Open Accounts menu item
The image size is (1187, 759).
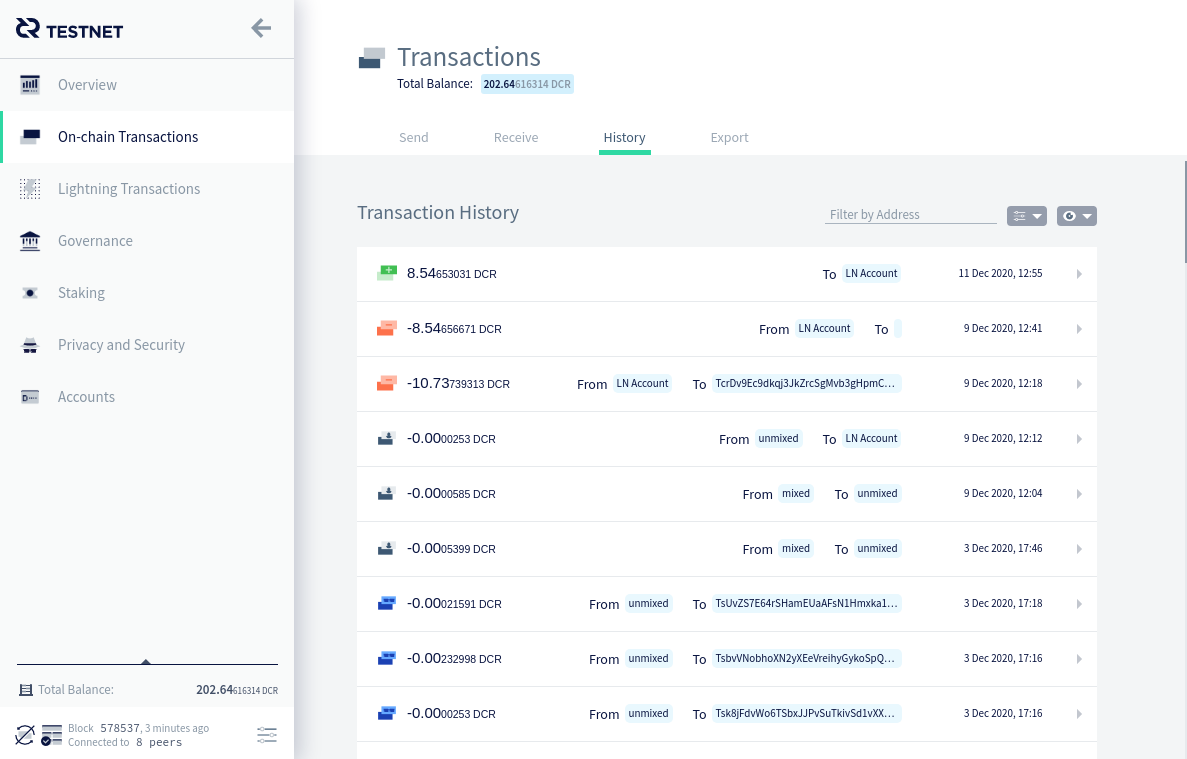pyautogui.click(x=147, y=397)
